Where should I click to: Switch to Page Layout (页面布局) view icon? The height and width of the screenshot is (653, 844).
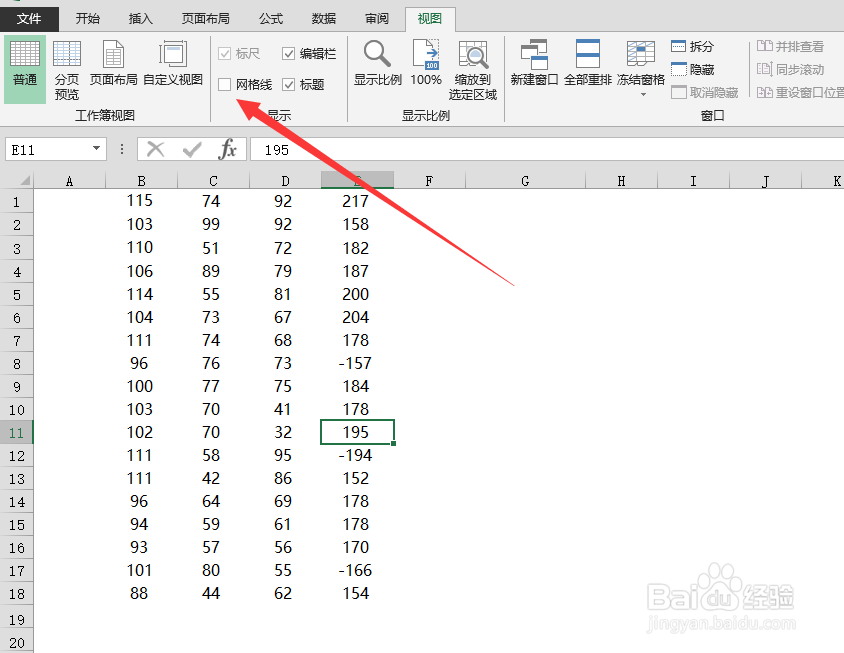114,64
